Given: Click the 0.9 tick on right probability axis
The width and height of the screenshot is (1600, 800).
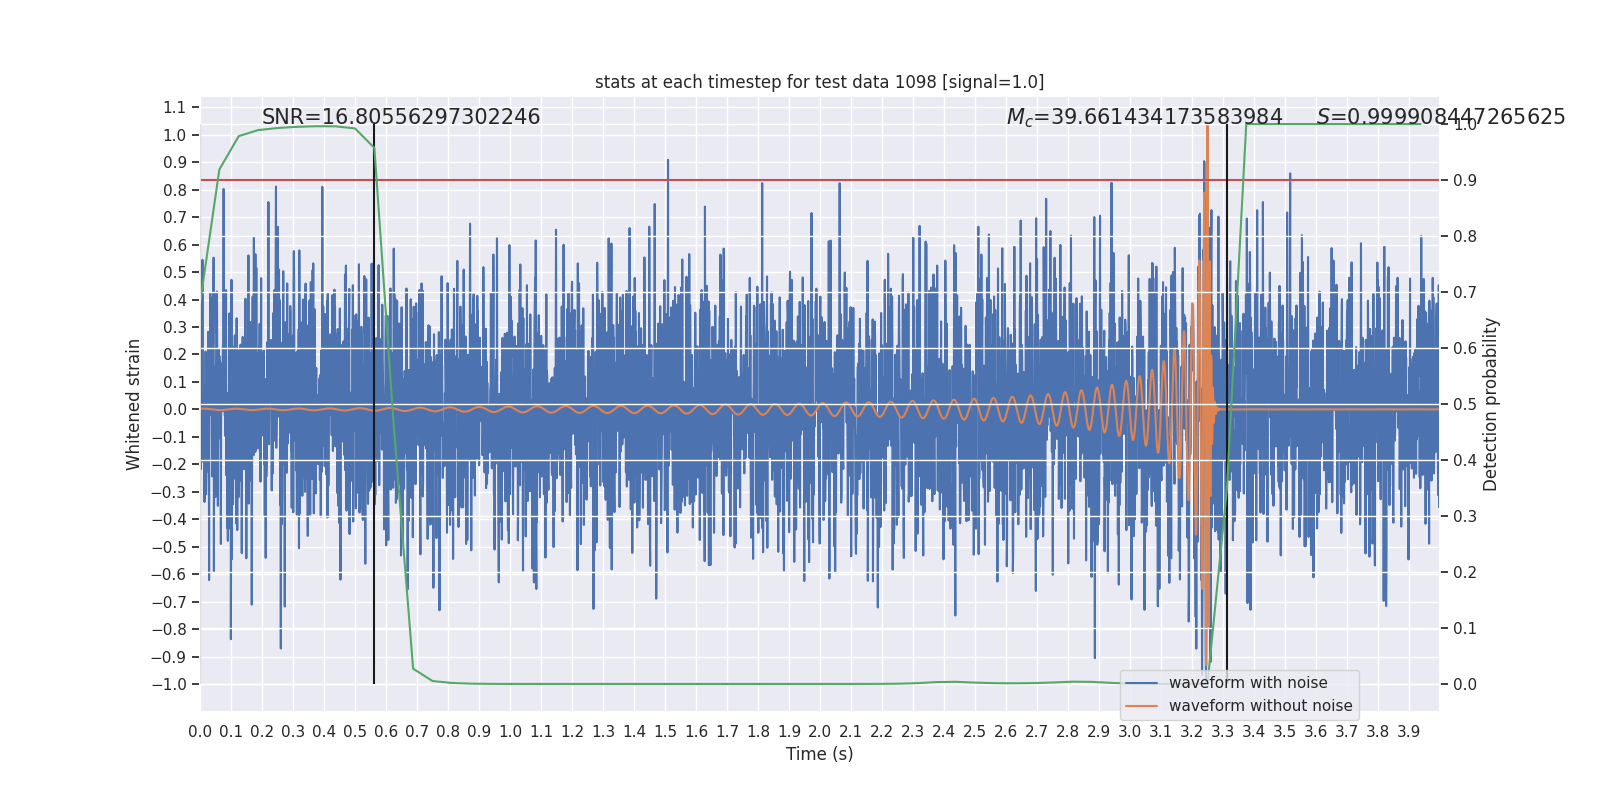Looking at the screenshot, I should (1465, 181).
